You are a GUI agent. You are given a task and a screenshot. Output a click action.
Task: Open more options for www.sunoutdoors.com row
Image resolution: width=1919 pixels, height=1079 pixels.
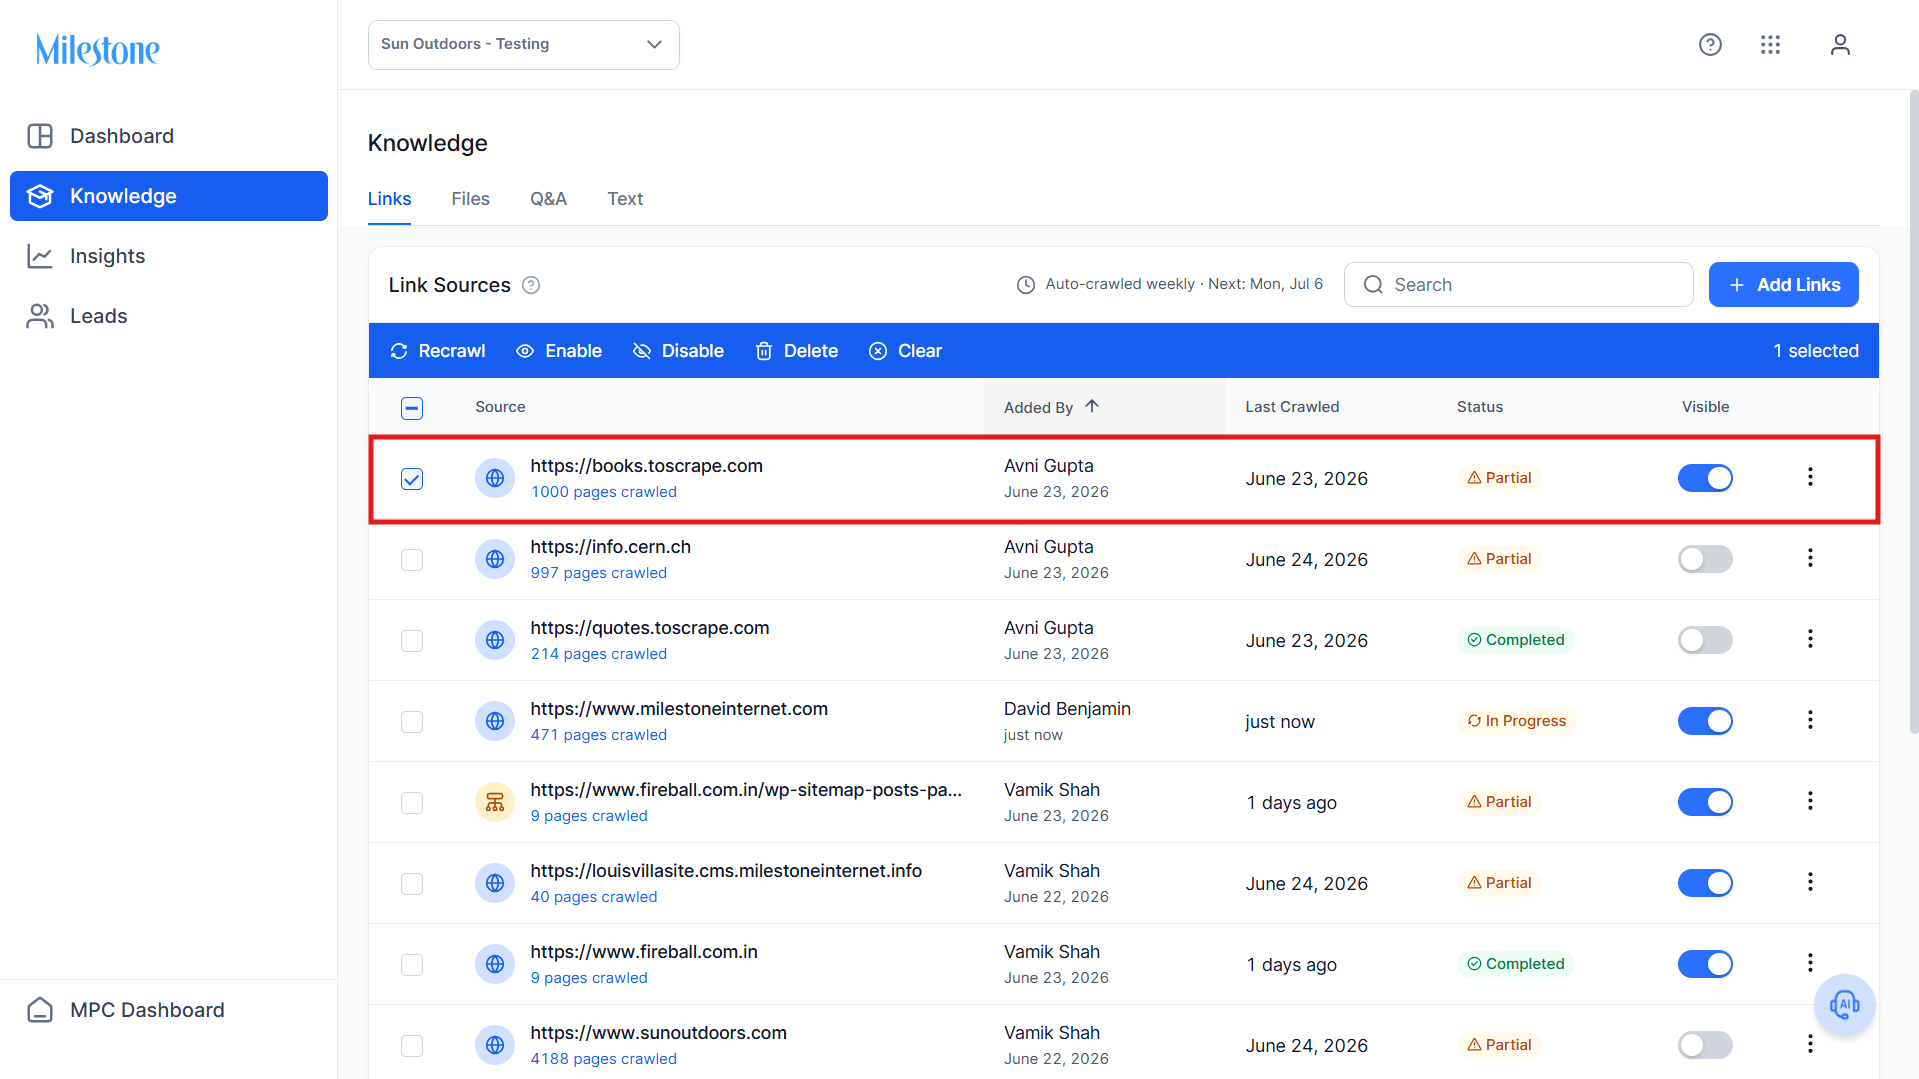pyautogui.click(x=1810, y=1044)
